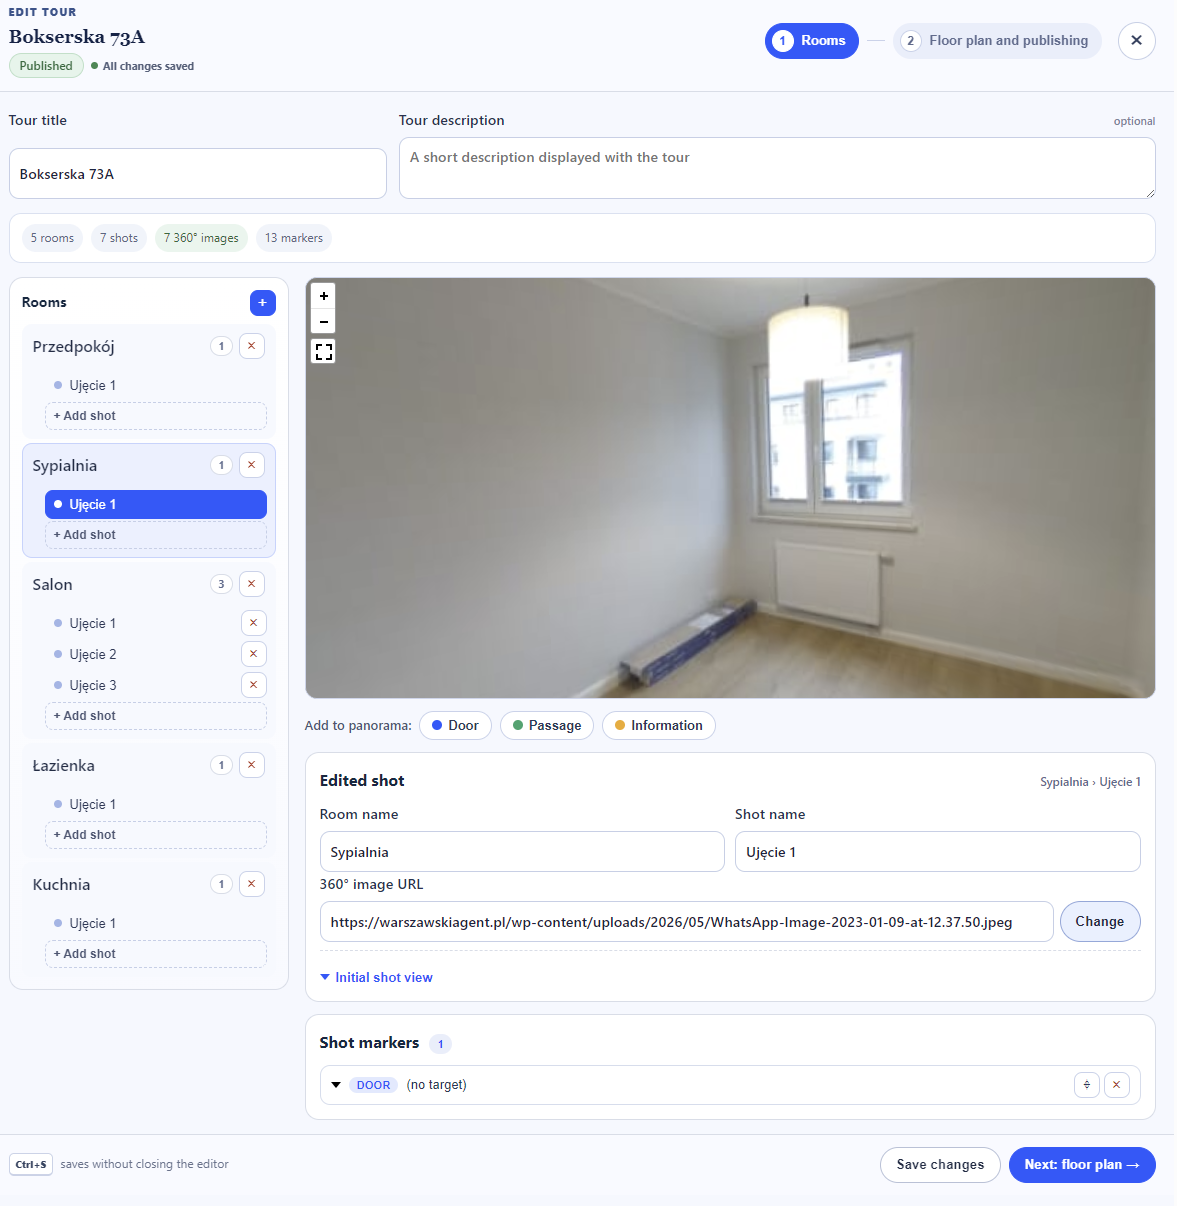Click the All changes saved indicator
The height and width of the screenshot is (1206, 1177).
click(x=142, y=66)
